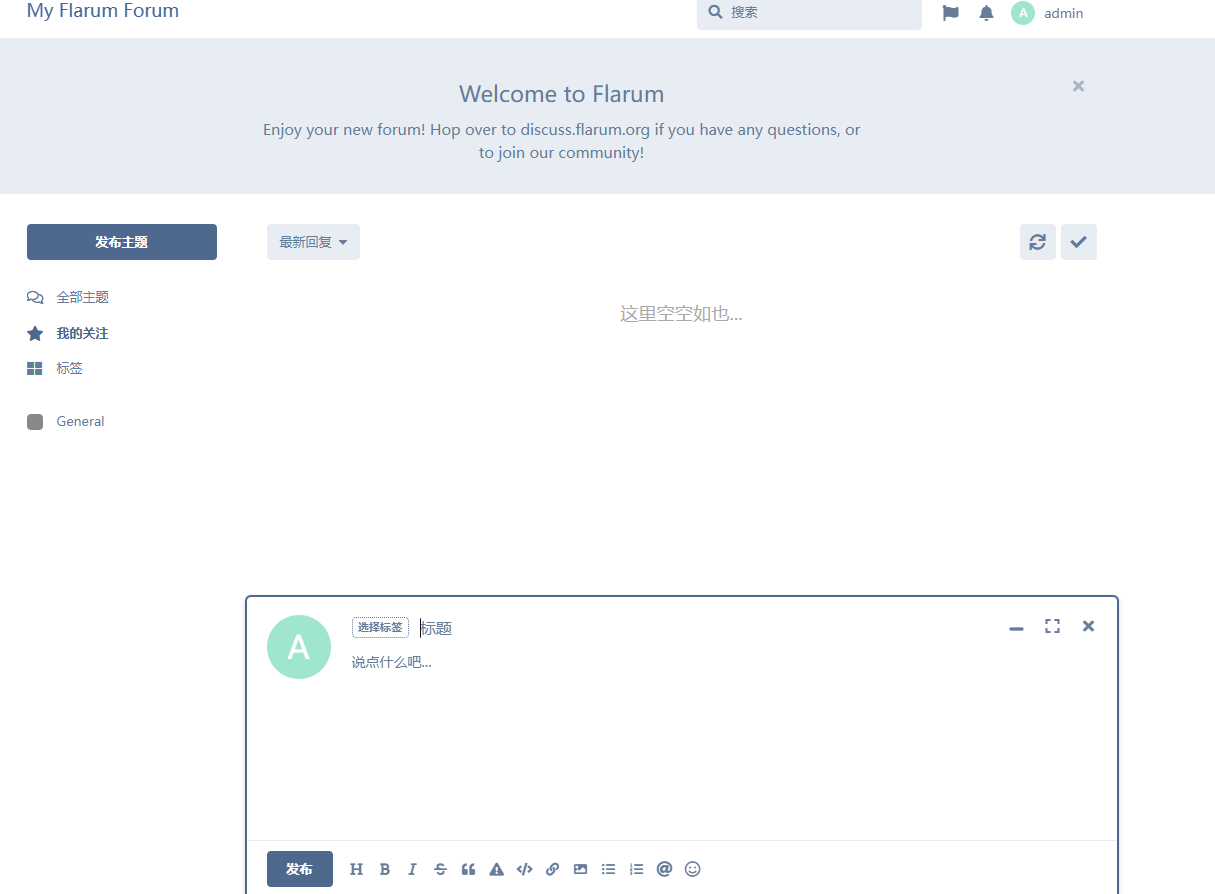Open the notifications bell

click(986, 13)
